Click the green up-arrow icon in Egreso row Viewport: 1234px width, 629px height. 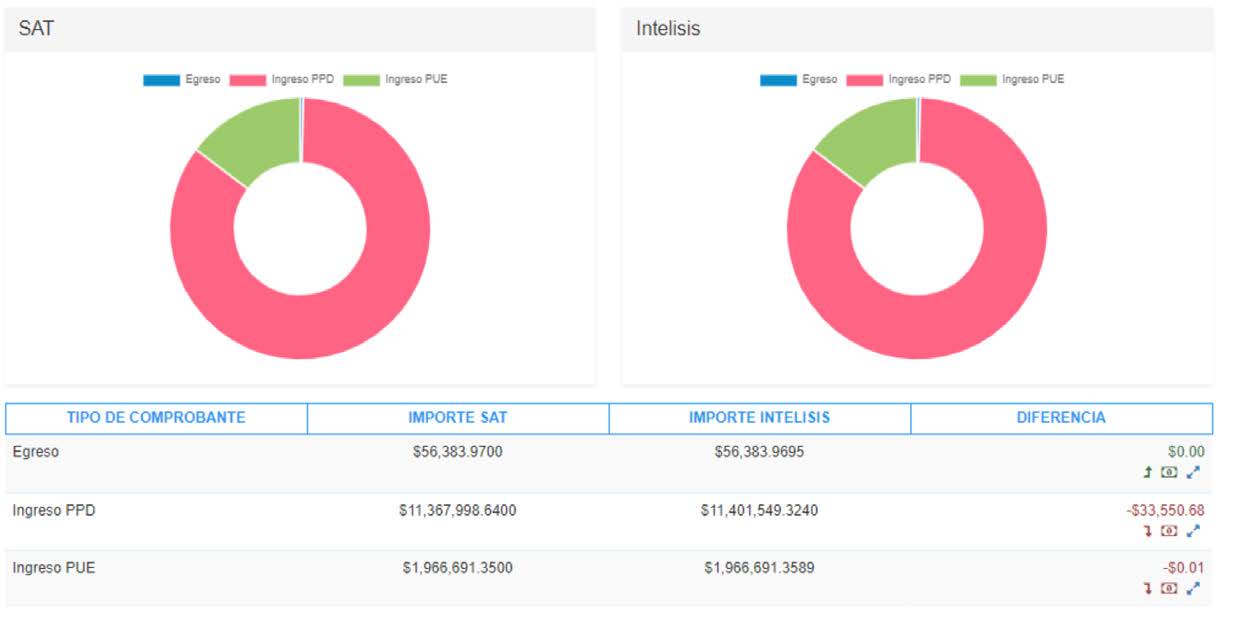click(x=1148, y=472)
